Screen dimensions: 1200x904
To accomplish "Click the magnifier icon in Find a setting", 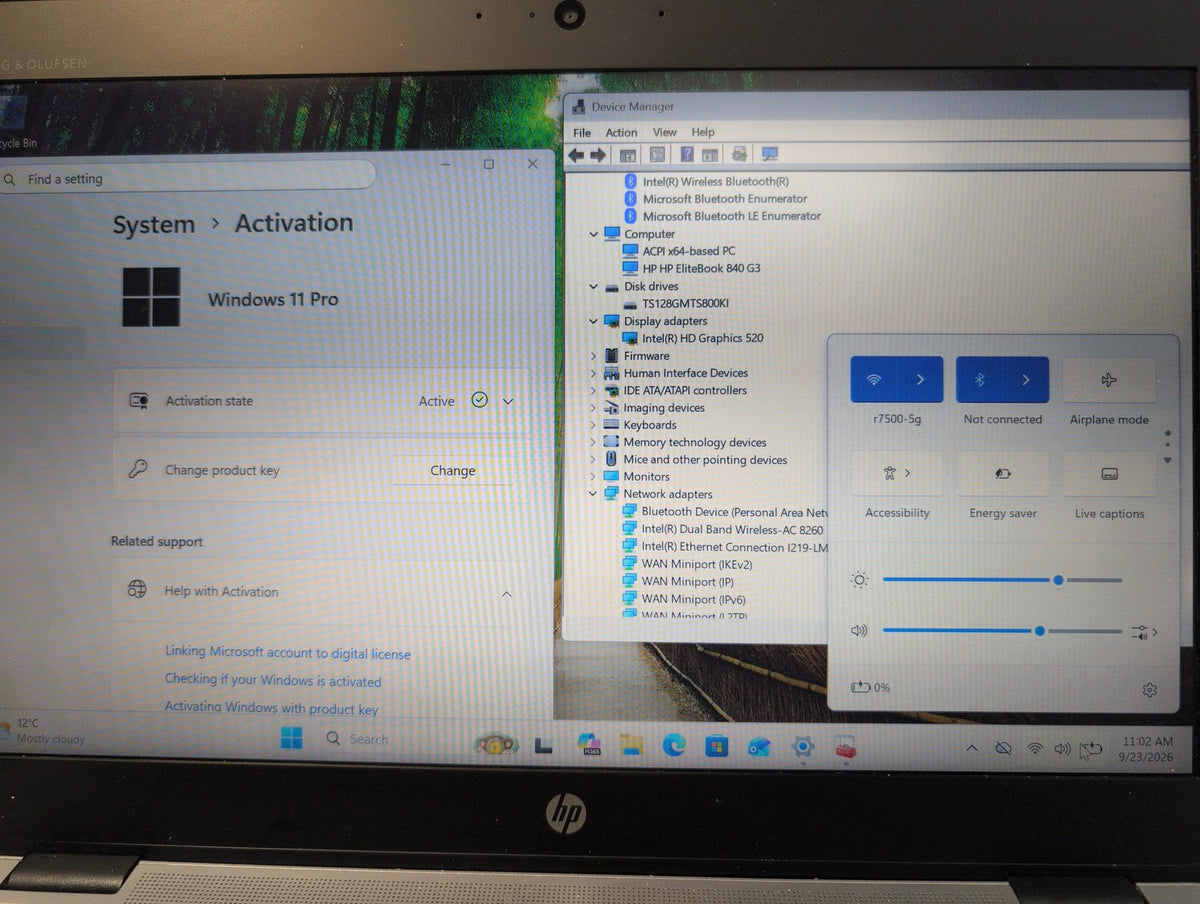I will (10, 179).
